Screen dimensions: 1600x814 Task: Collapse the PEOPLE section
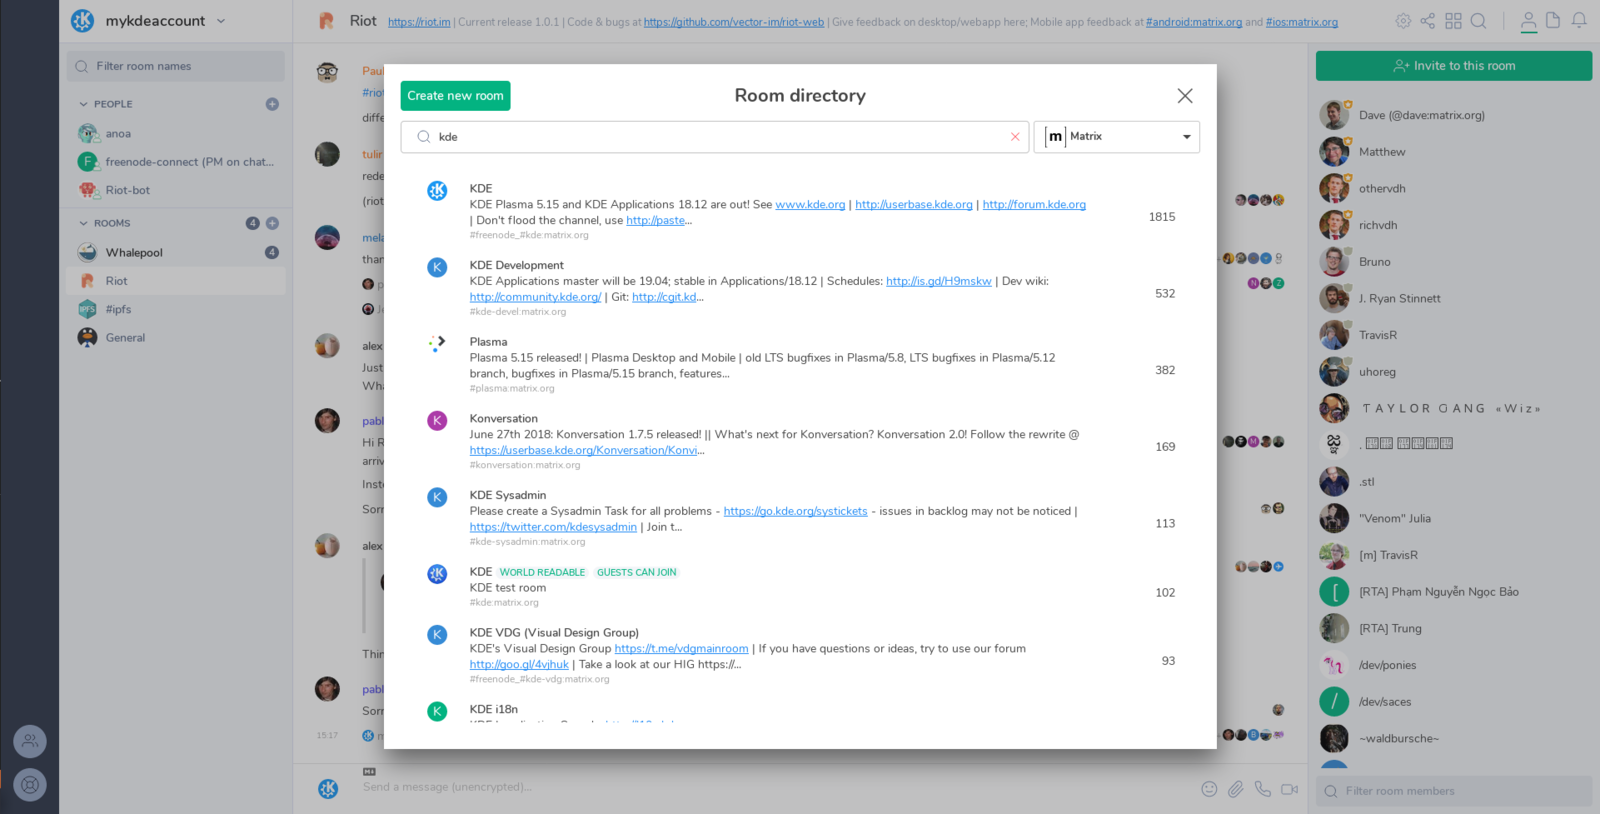pos(84,104)
